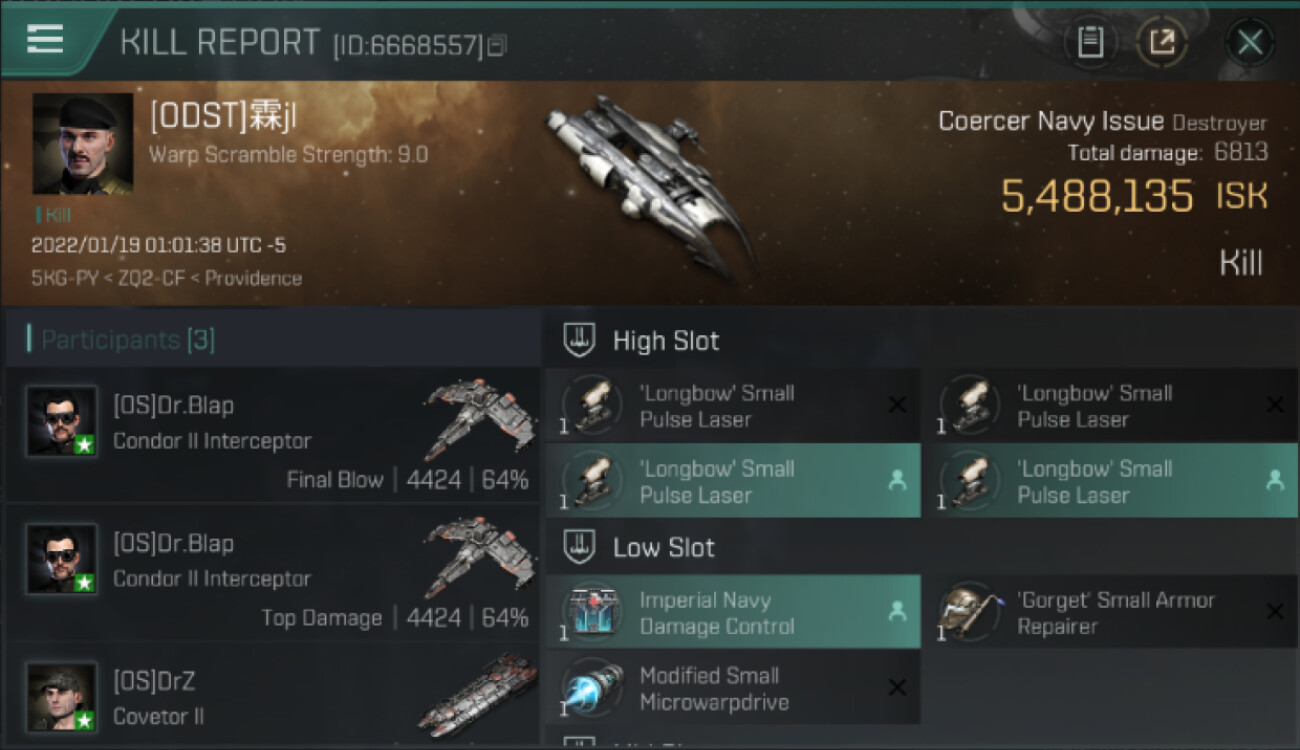Open Final Blow Dr.Blap participant entry

coord(273,435)
